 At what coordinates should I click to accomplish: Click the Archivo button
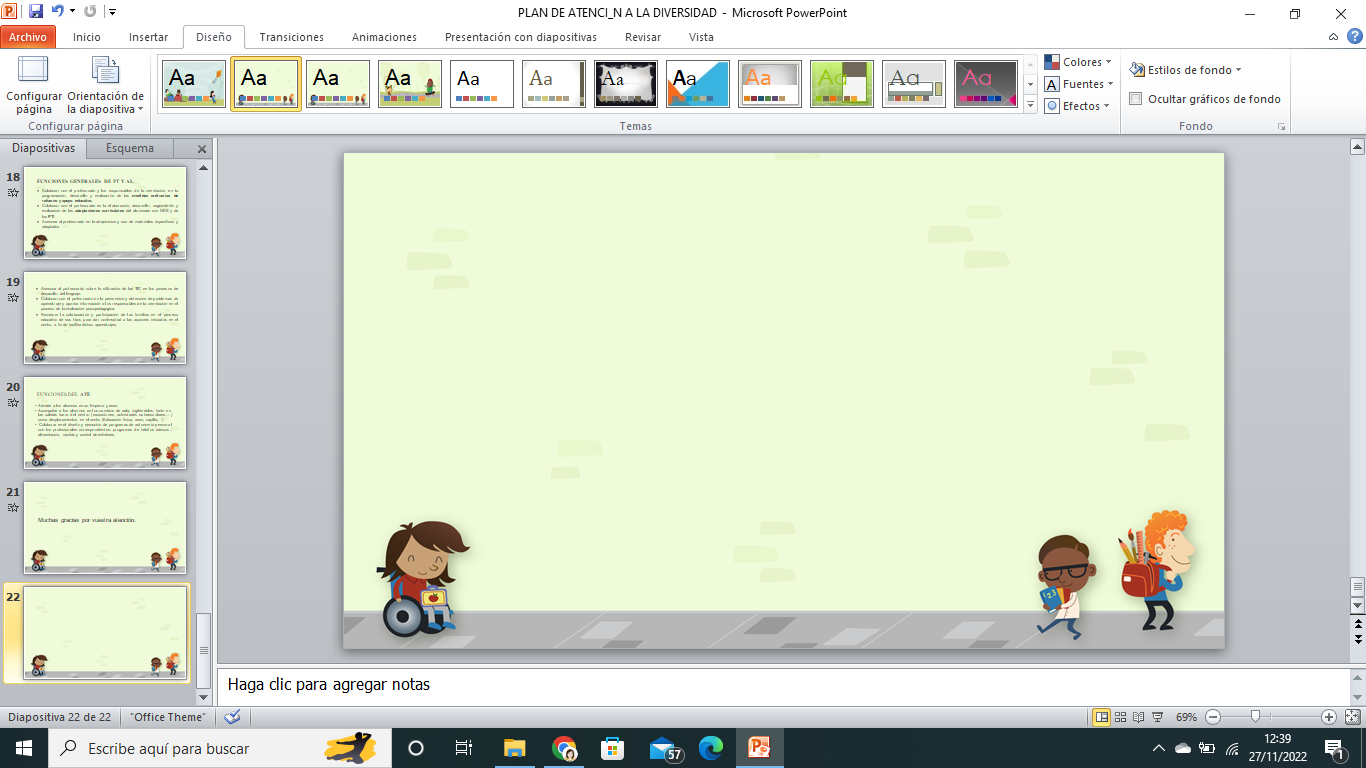(x=28, y=37)
